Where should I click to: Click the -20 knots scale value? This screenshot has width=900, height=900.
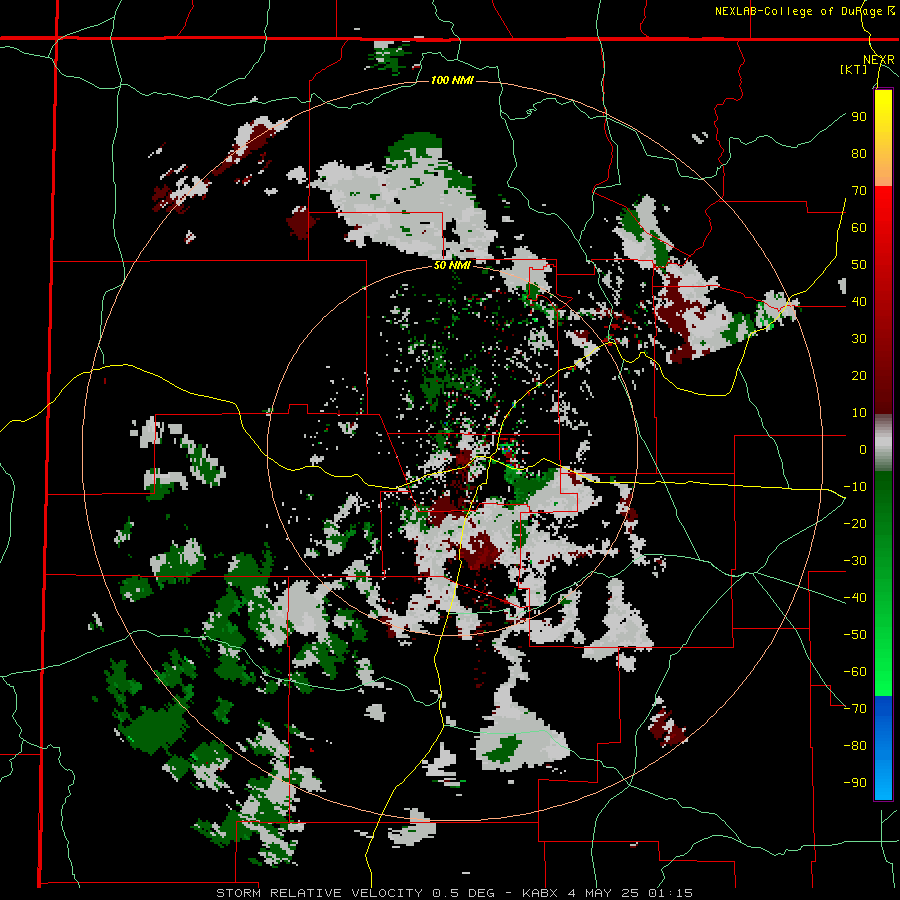tap(855, 523)
